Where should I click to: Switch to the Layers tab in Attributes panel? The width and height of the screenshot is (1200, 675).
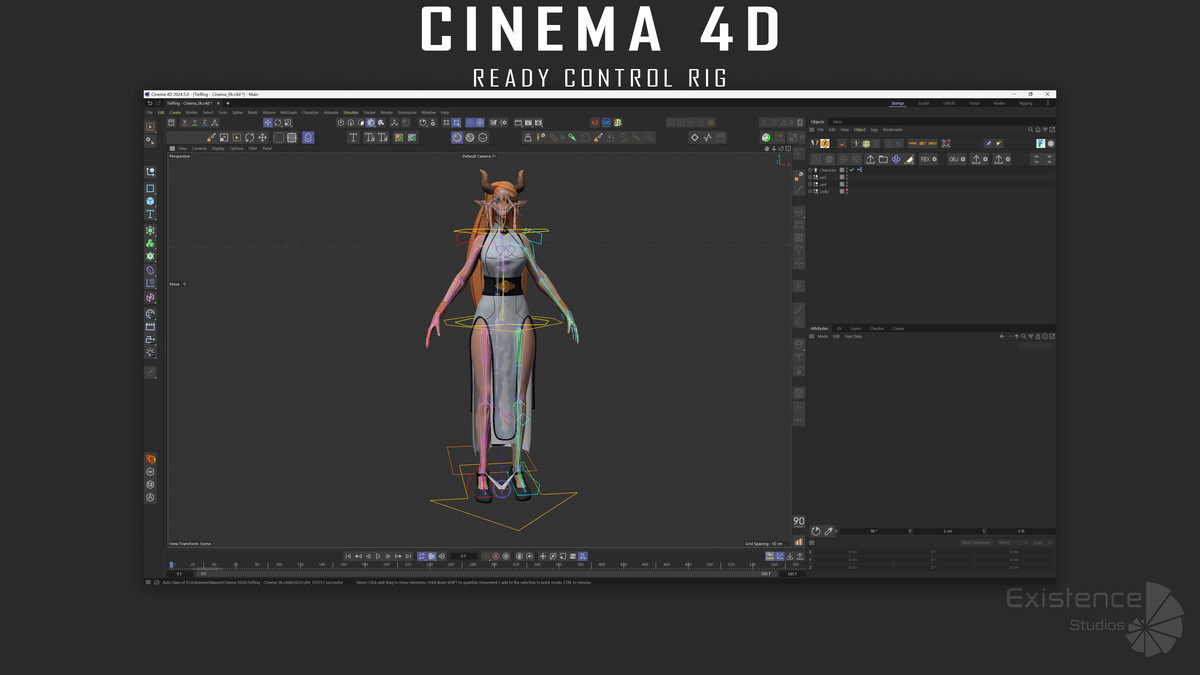pyautogui.click(x=856, y=328)
